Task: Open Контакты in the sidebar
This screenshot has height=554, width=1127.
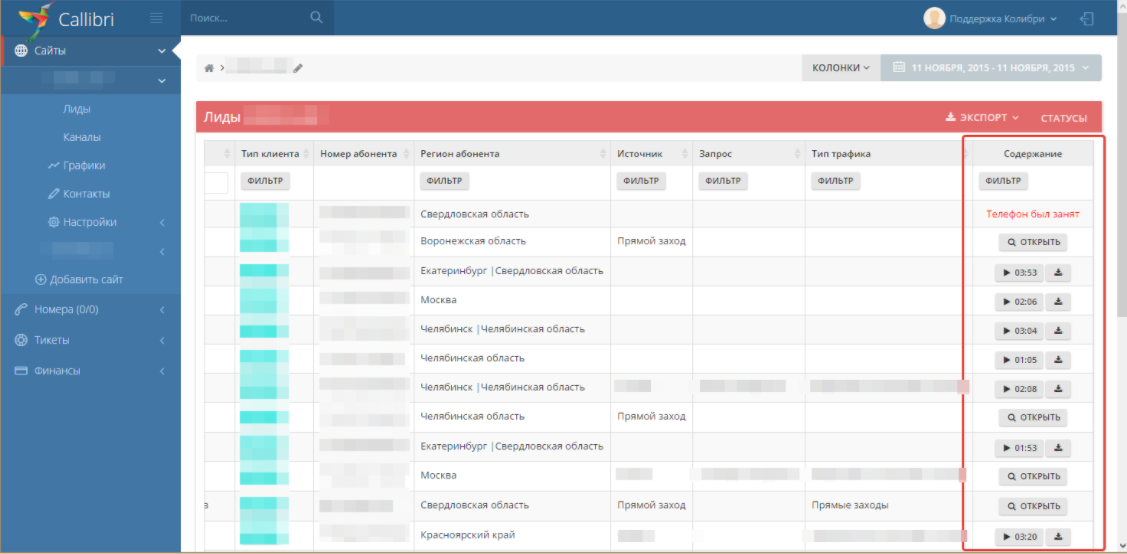Action: tap(79, 194)
